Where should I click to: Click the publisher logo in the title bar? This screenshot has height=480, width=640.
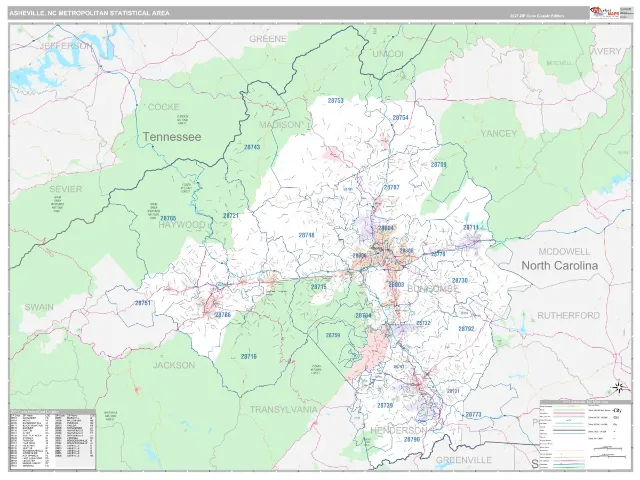[x=604, y=12]
